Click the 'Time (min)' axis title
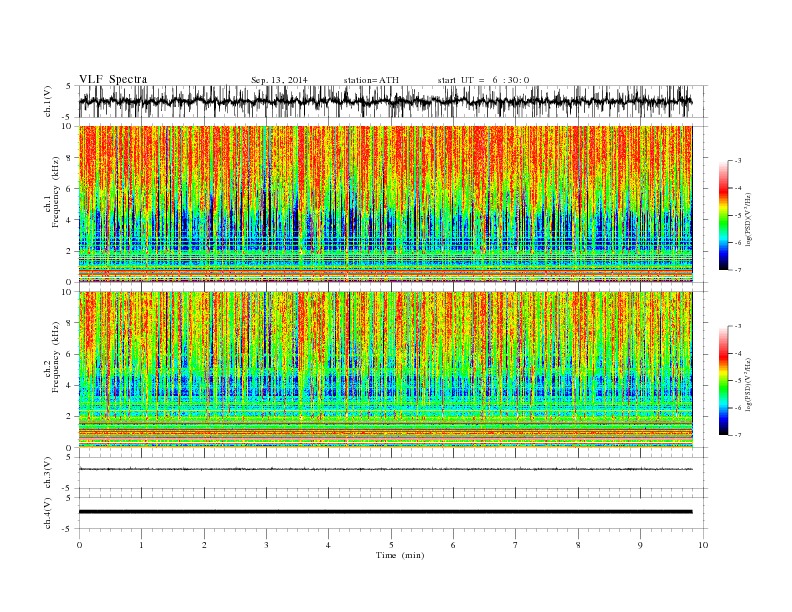Screen dimensions: 792x612 400,555
